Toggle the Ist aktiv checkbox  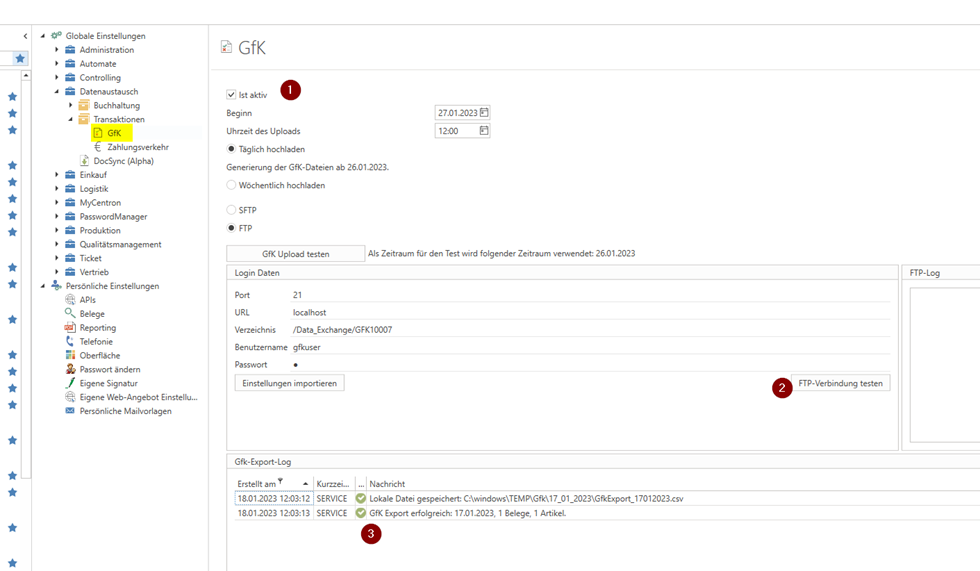pyautogui.click(x=231, y=95)
